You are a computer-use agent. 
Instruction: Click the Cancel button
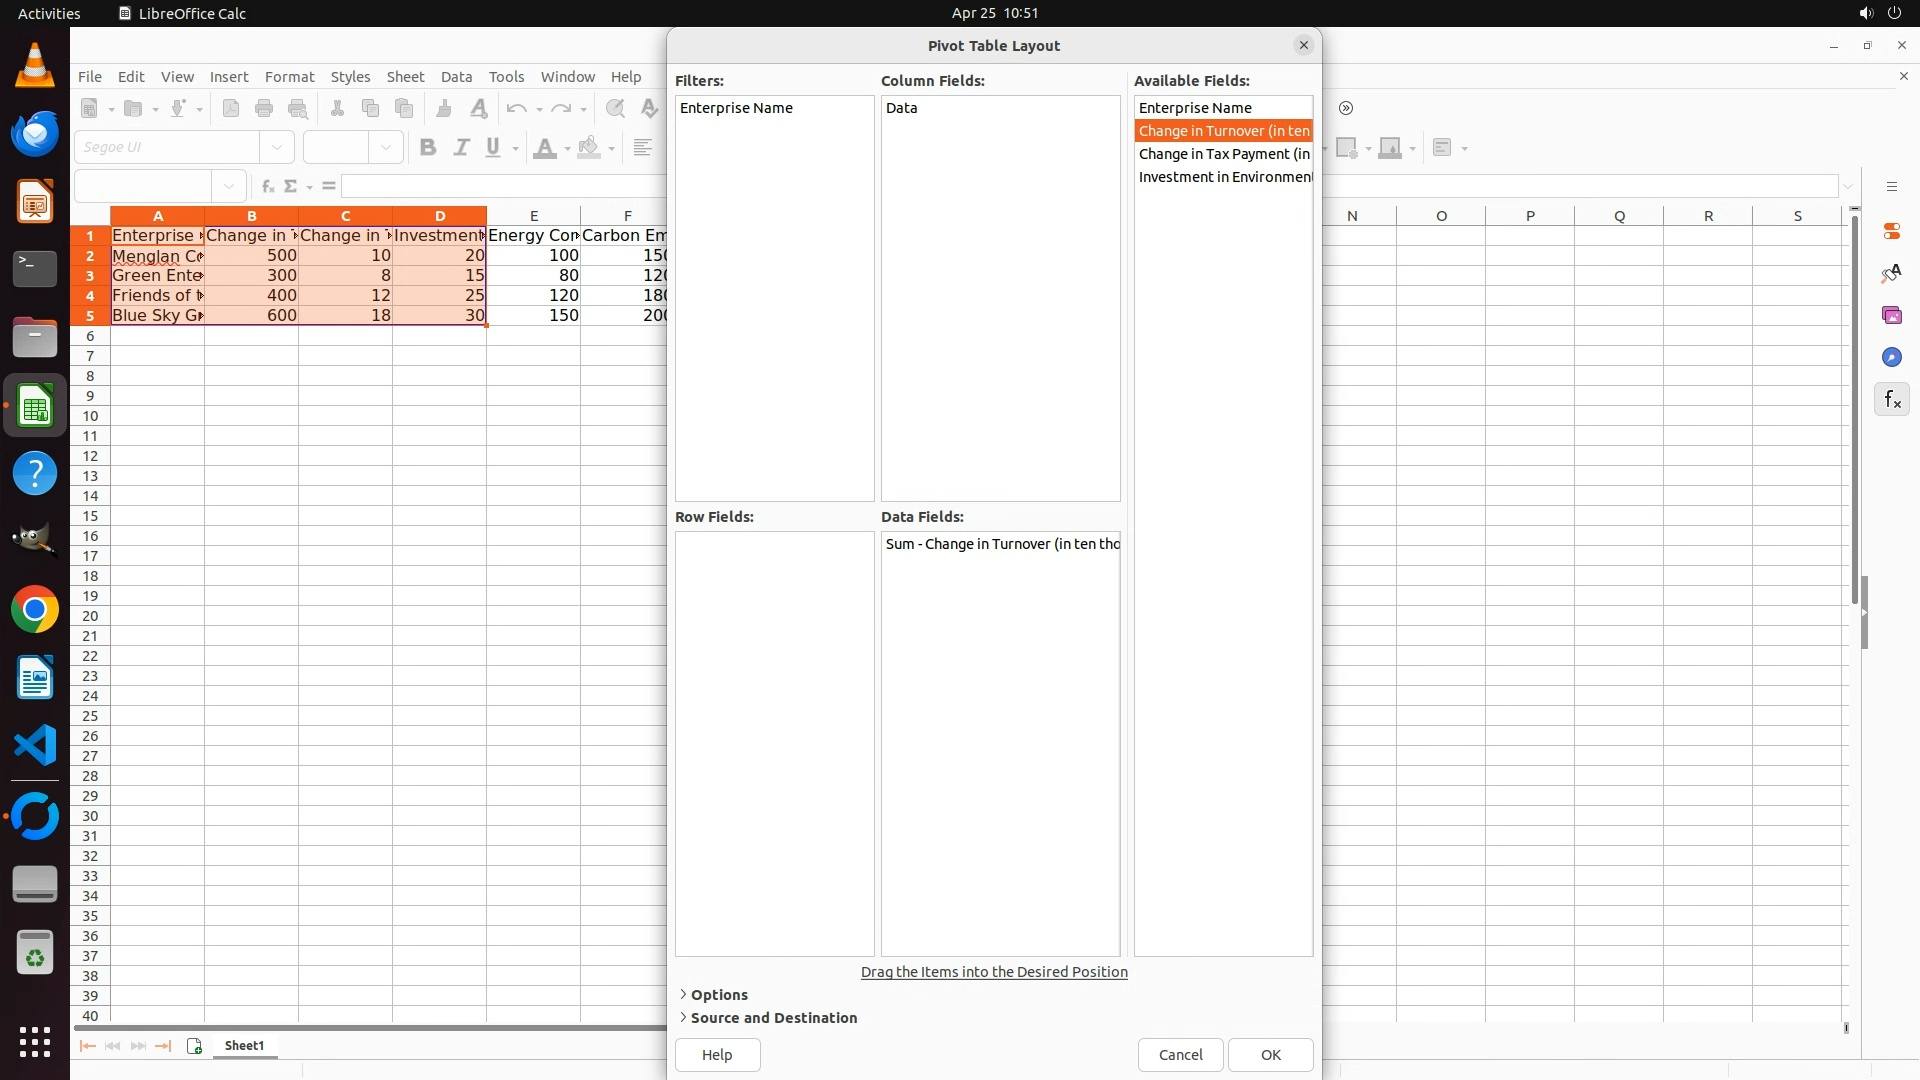pyautogui.click(x=1180, y=1055)
